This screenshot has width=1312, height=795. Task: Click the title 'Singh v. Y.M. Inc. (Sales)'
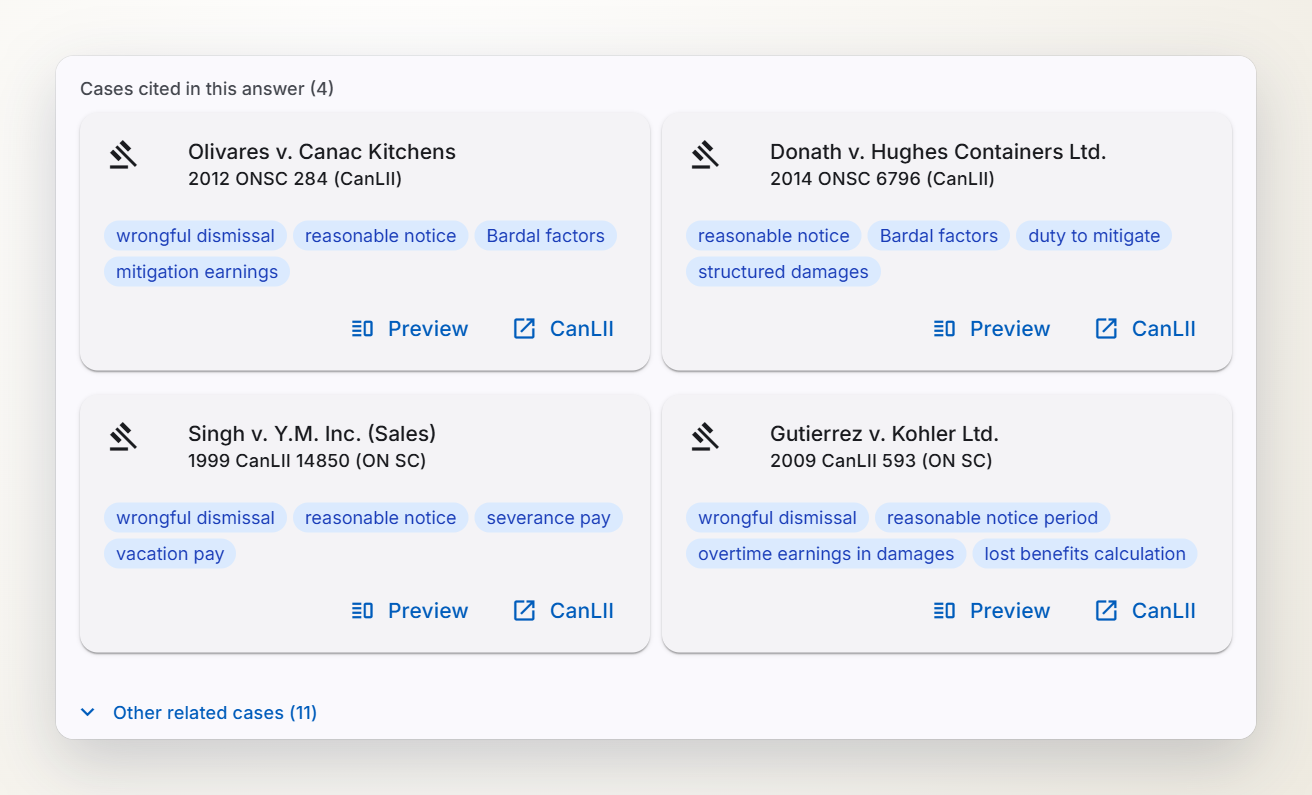[x=312, y=434]
